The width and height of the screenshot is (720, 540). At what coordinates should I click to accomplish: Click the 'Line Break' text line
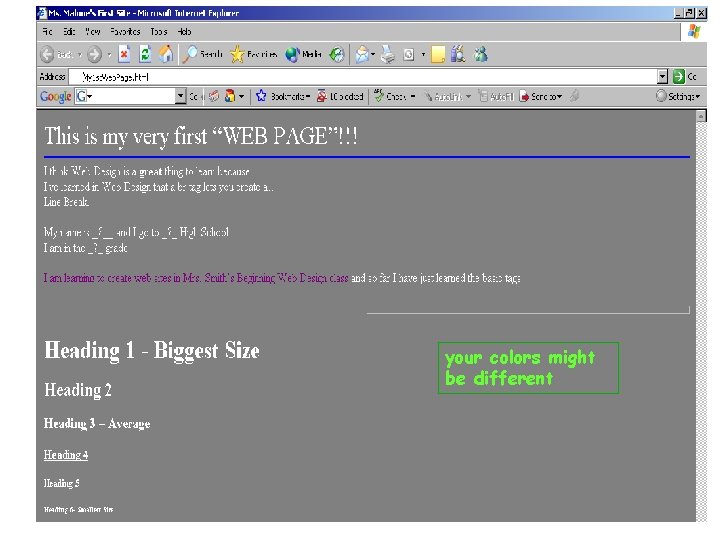point(66,202)
